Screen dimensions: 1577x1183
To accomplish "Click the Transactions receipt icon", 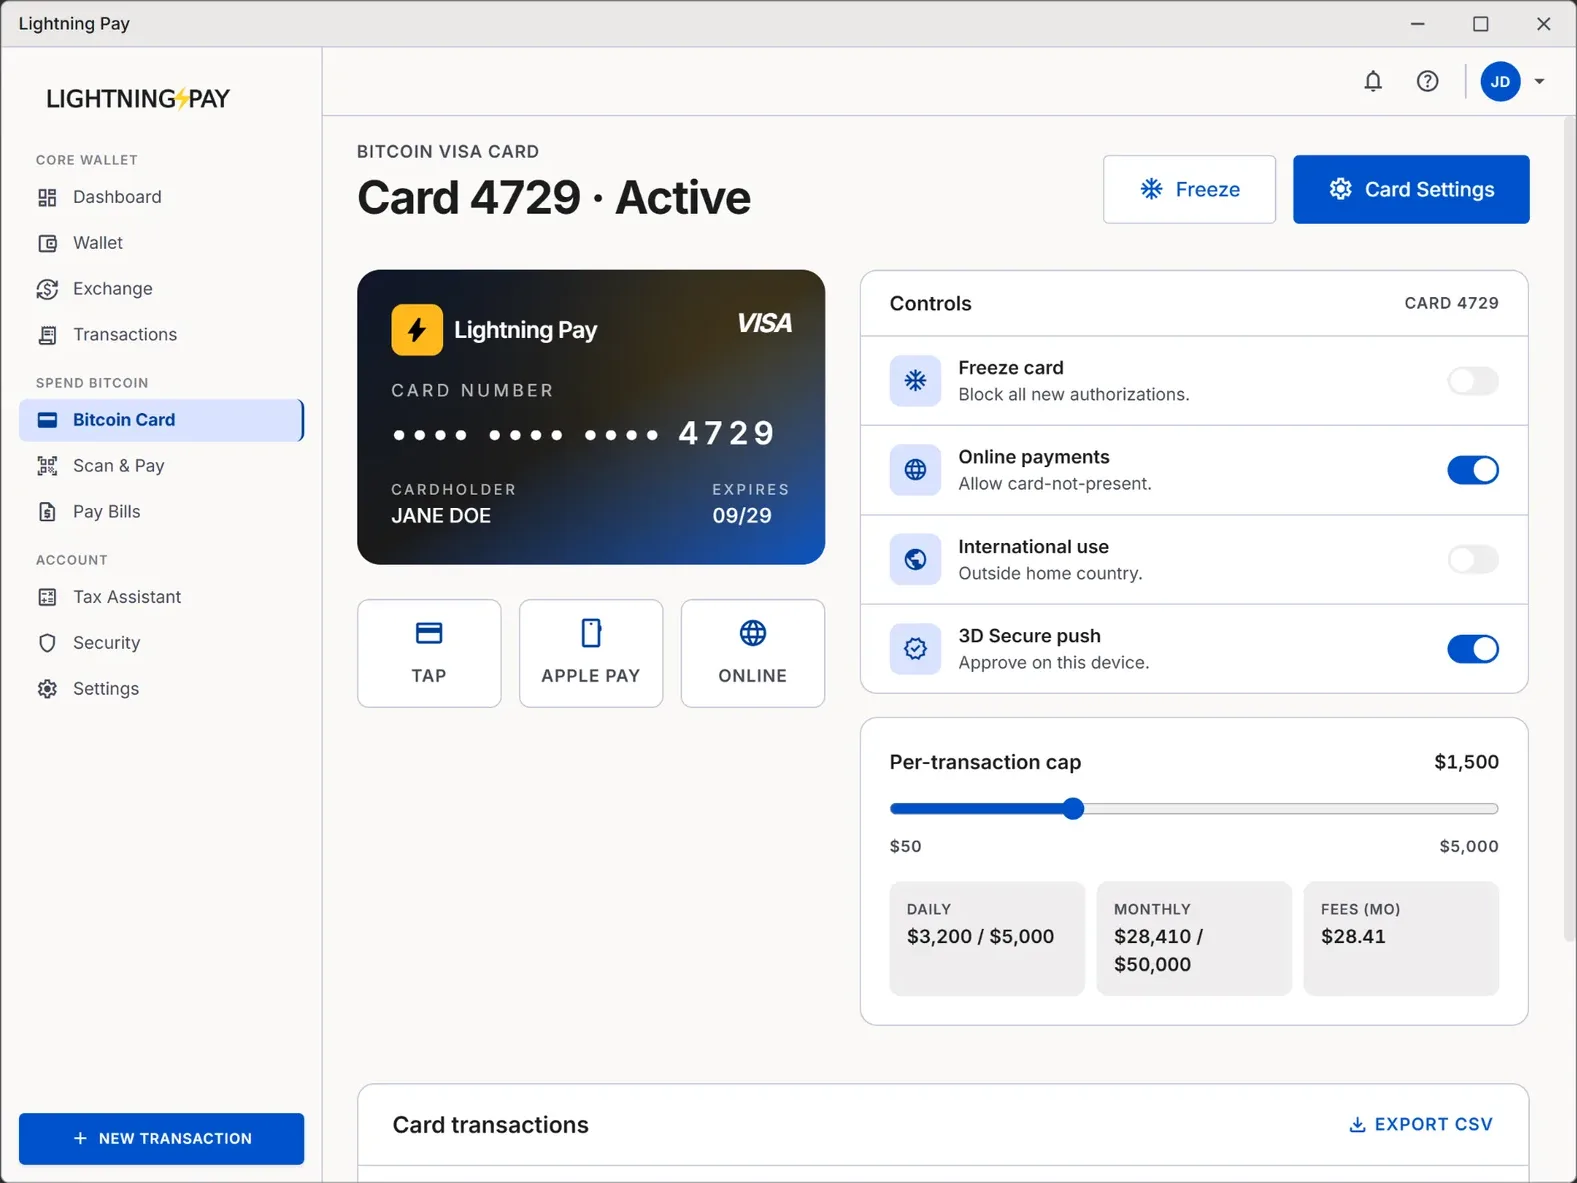I will pyautogui.click(x=47, y=335).
